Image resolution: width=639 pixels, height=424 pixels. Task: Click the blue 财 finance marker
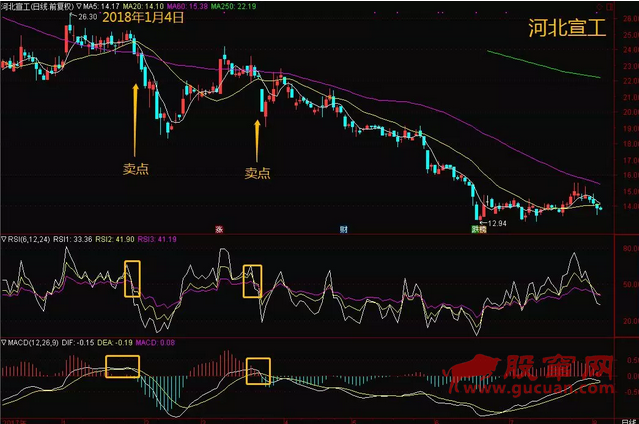(343, 228)
